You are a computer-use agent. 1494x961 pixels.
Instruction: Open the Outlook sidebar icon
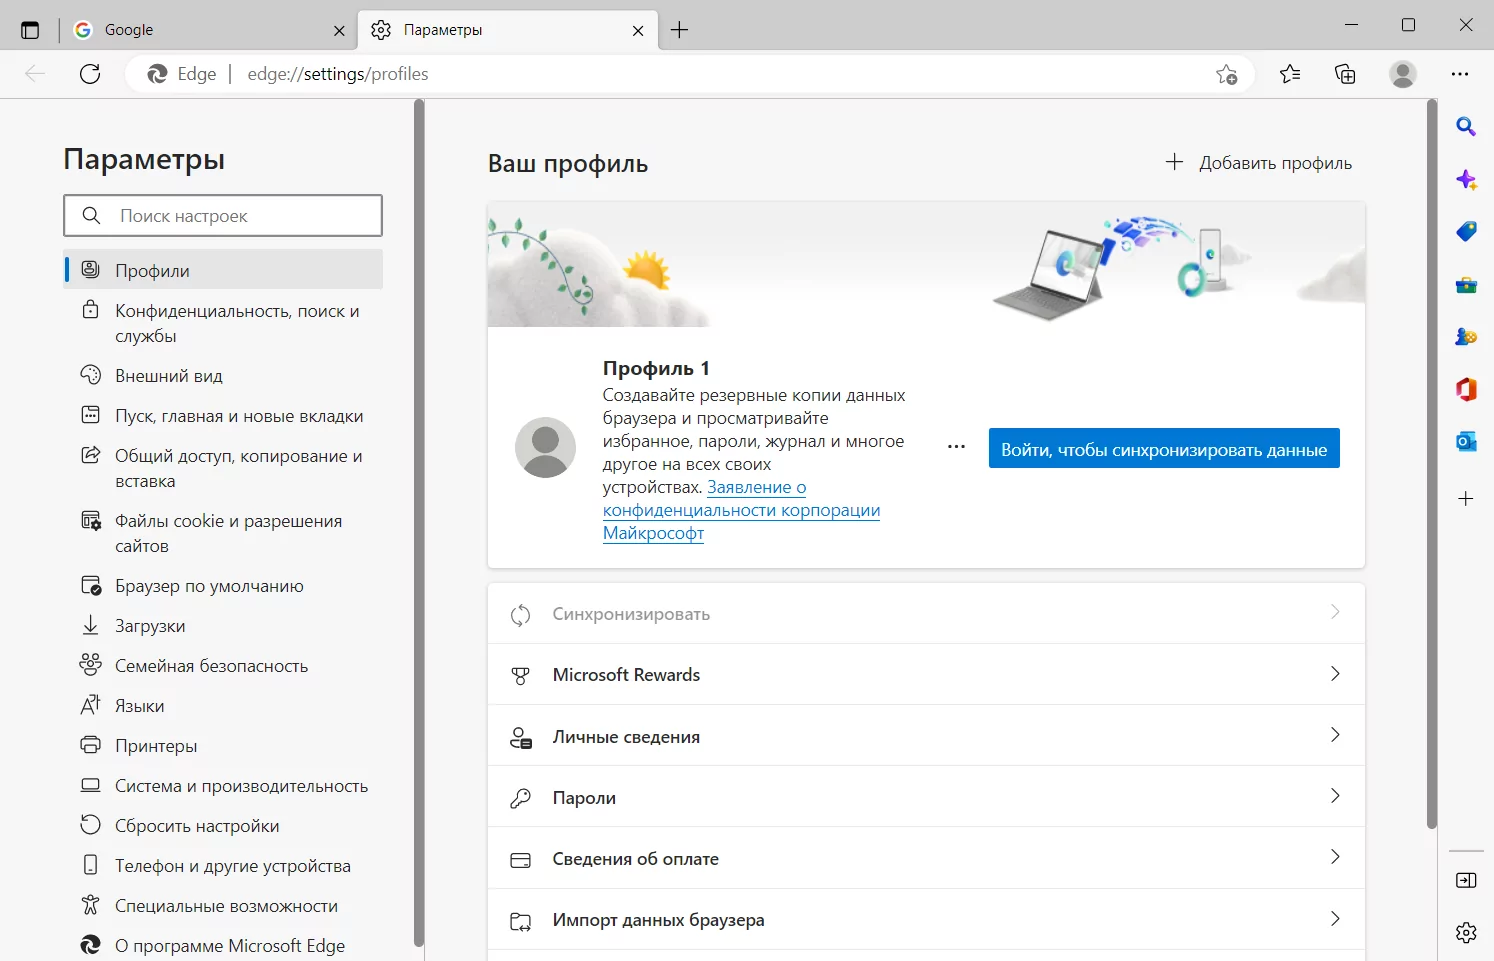[x=1466, y=441]
